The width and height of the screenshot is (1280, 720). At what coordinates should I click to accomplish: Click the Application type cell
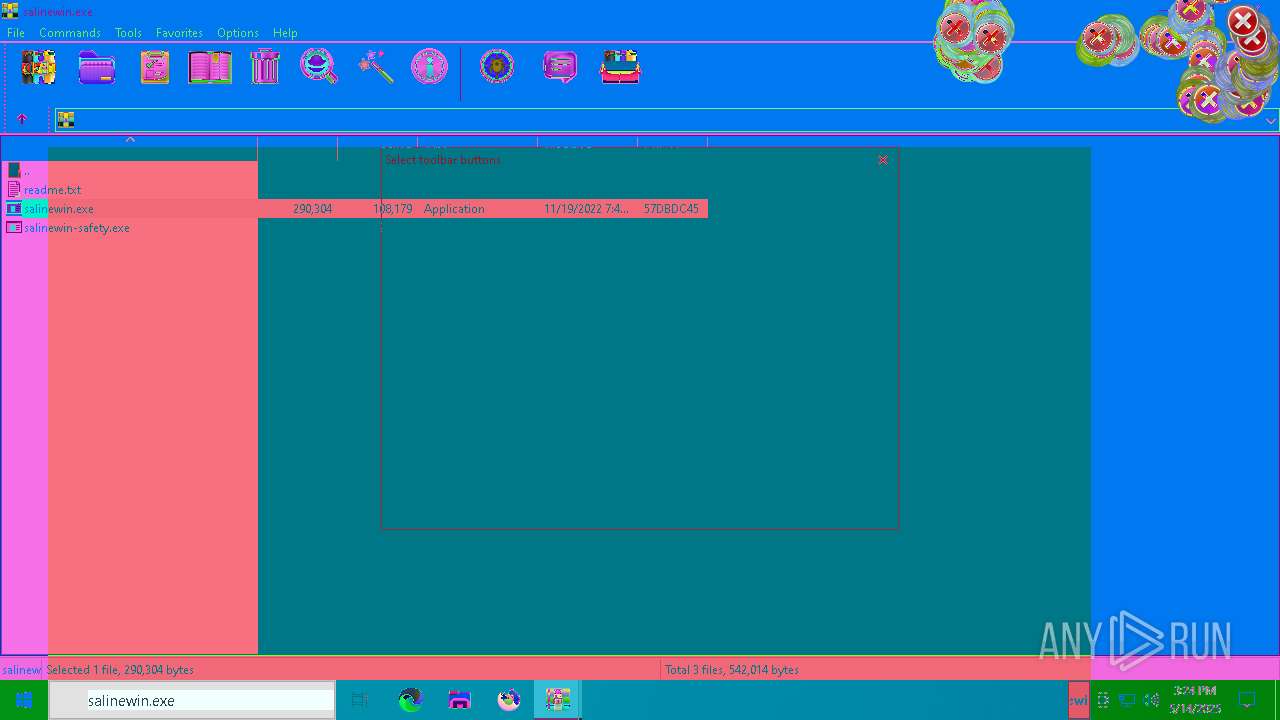coord(454,209)
